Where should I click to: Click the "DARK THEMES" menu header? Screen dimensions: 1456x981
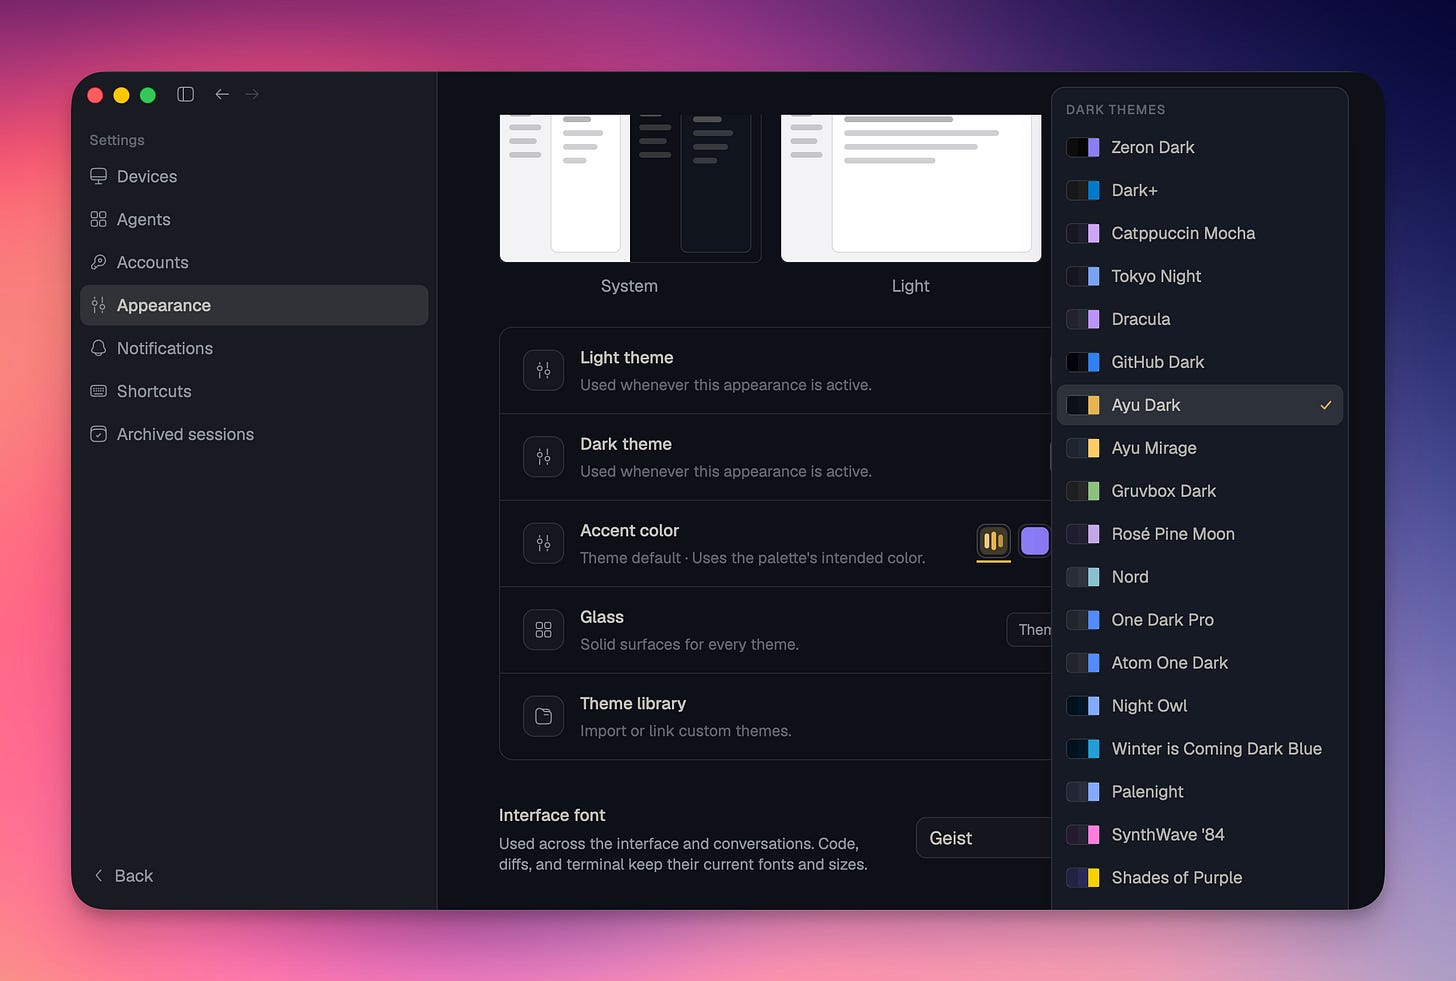[1115, 110]
